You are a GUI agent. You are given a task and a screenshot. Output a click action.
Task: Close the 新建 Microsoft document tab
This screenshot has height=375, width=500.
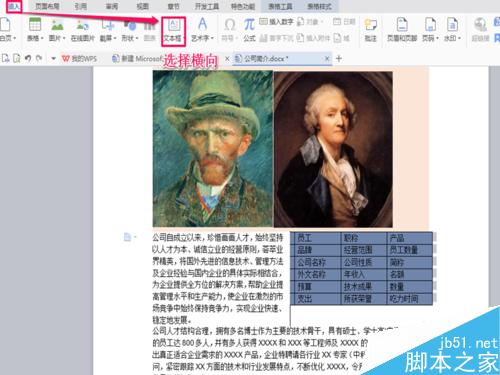pos(227,59)
